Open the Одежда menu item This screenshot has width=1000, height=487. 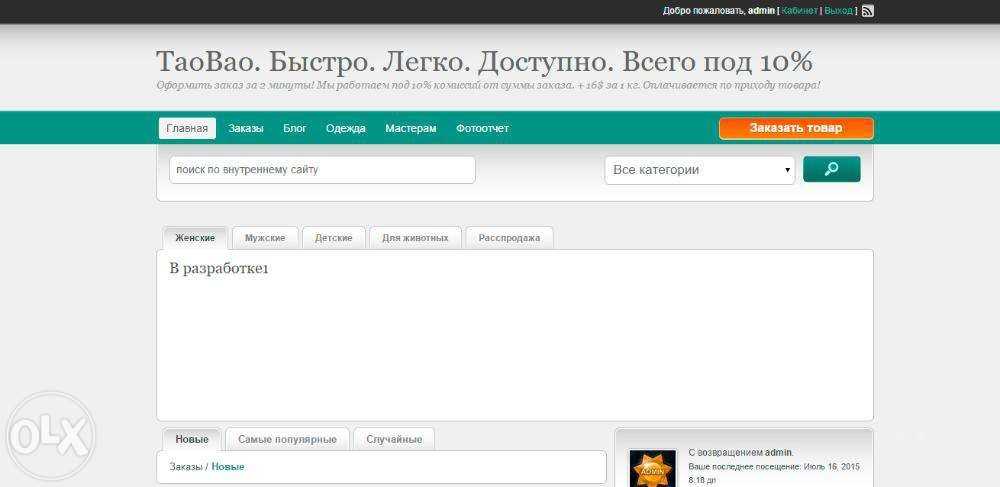click(346, 128)
